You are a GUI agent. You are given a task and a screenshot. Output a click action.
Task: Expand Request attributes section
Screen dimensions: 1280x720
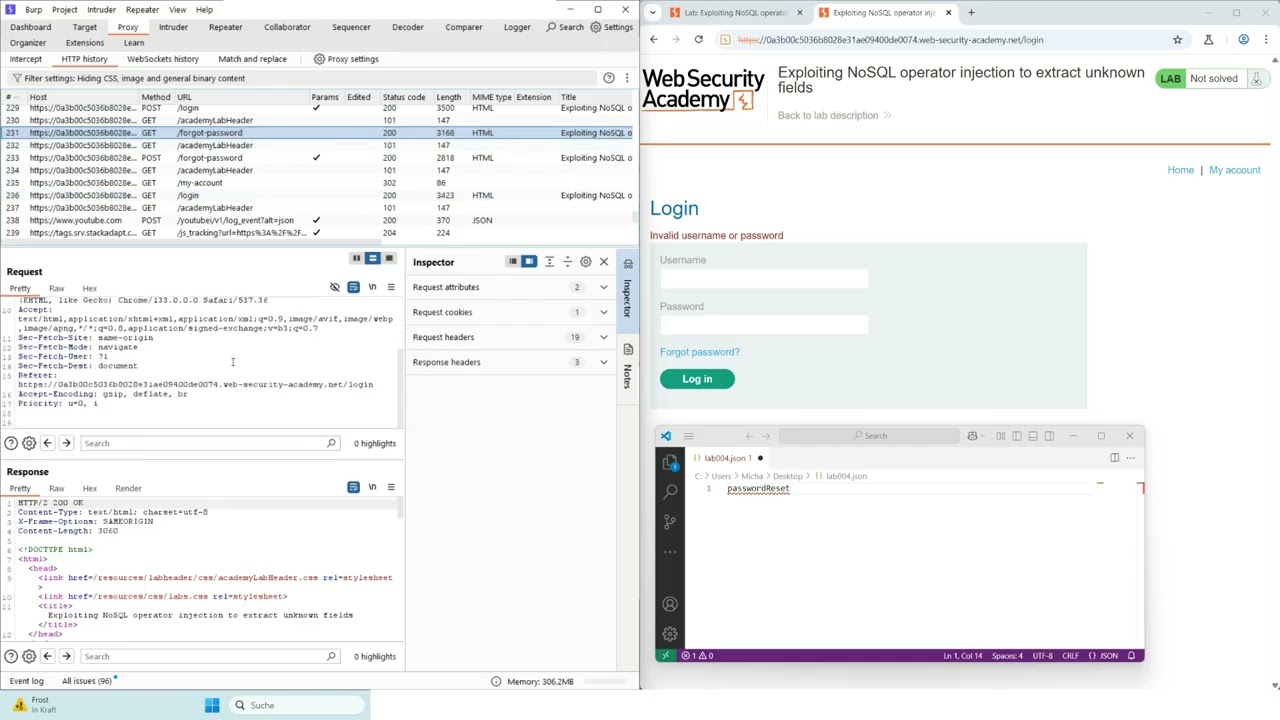[x=604, y=287]
